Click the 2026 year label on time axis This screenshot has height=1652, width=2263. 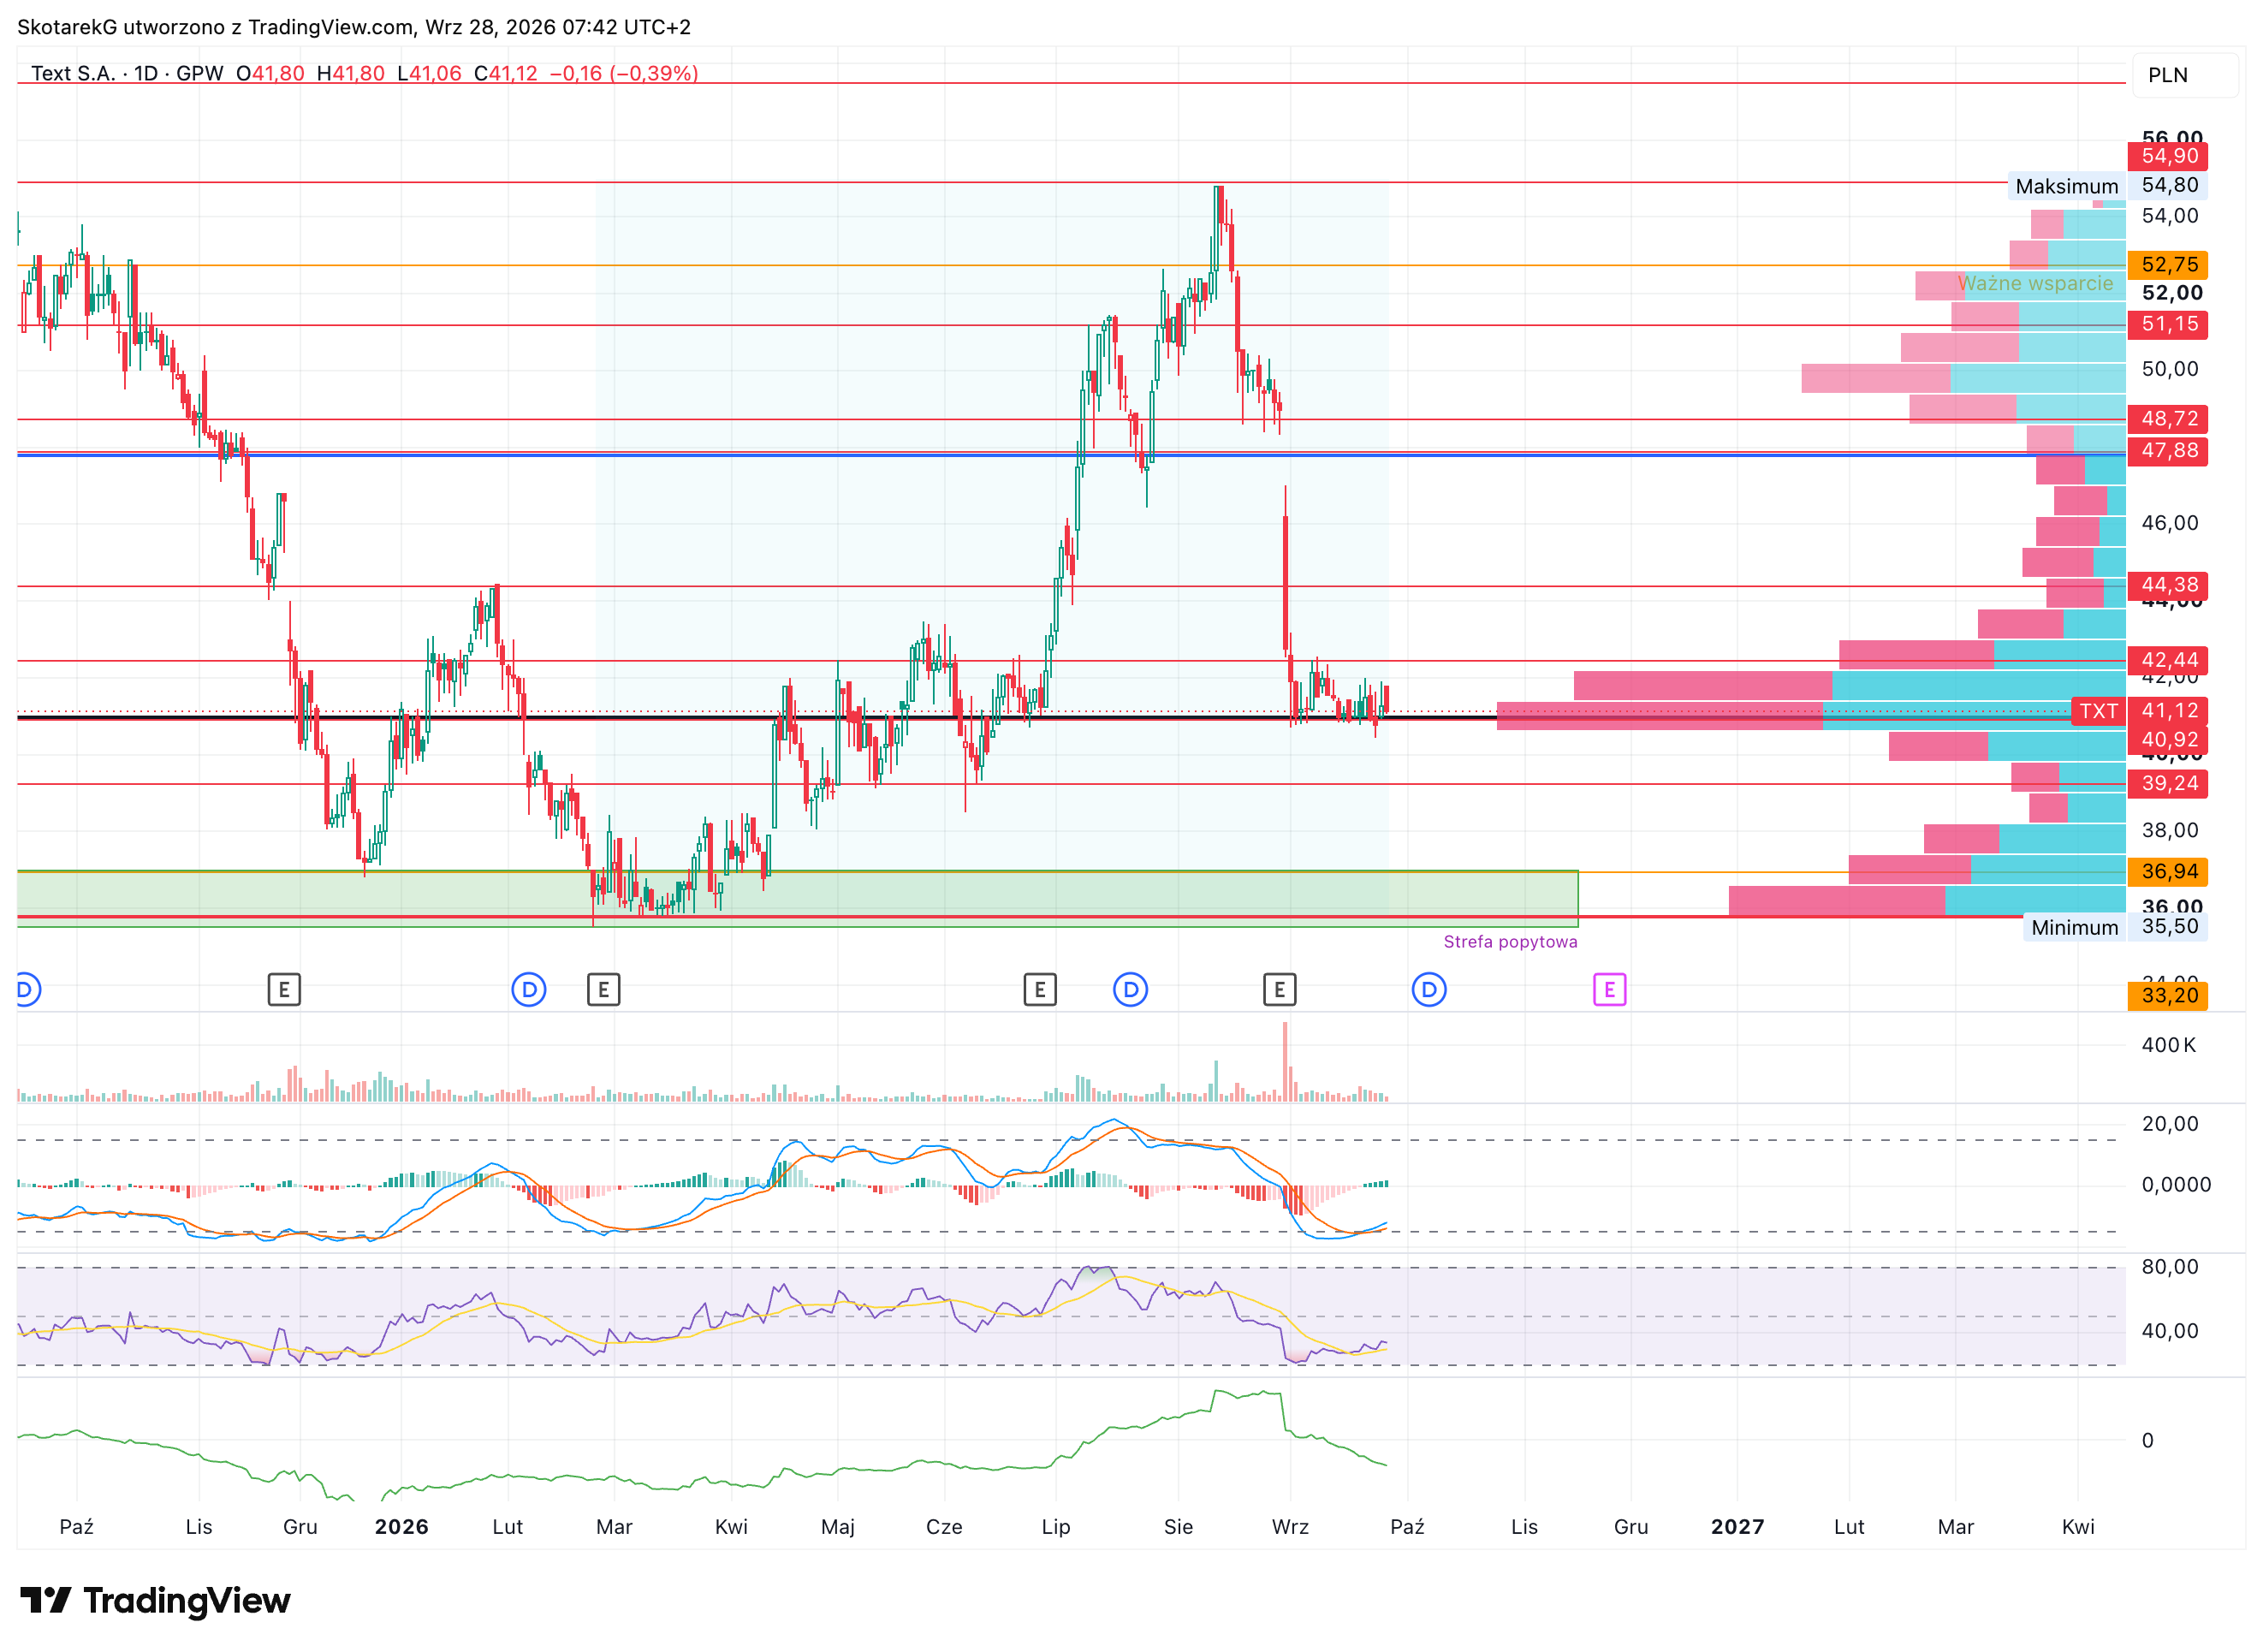tap(401, 1527)
